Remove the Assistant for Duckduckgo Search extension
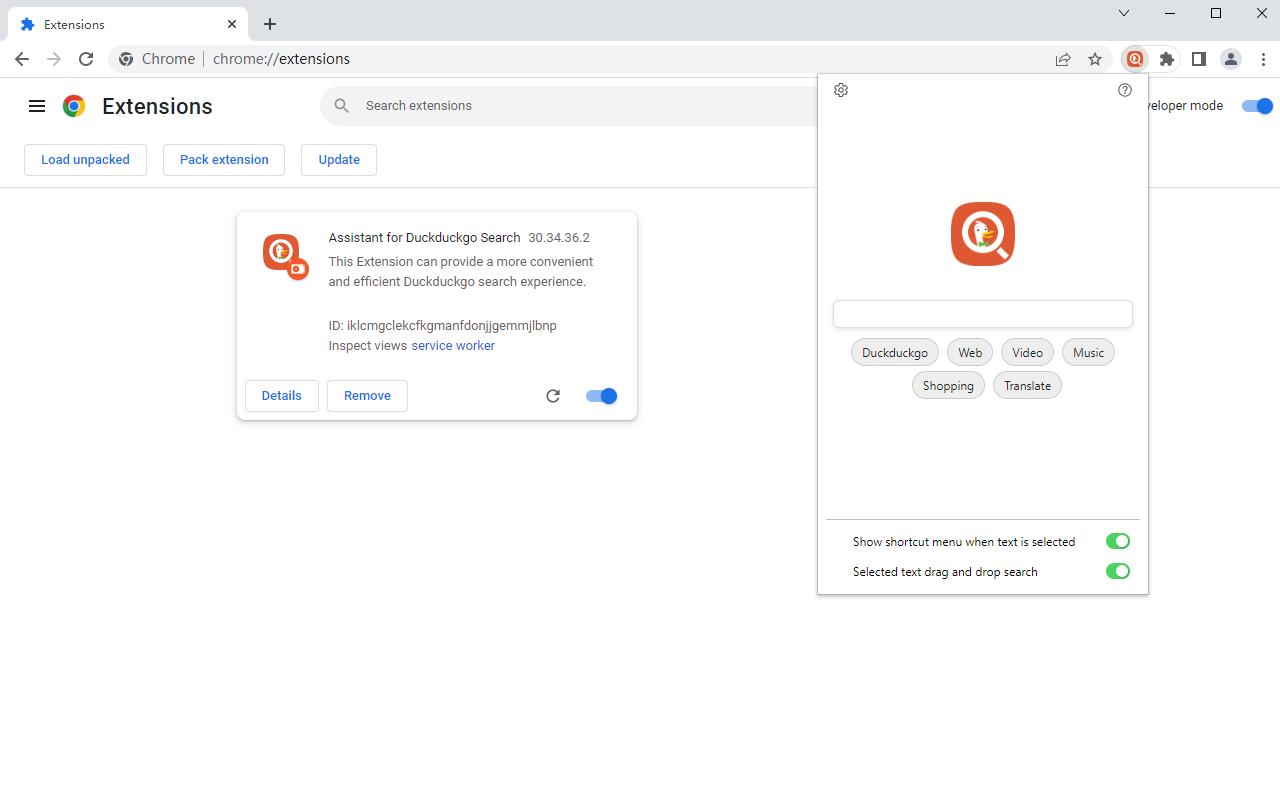 (x=367, y=396)
